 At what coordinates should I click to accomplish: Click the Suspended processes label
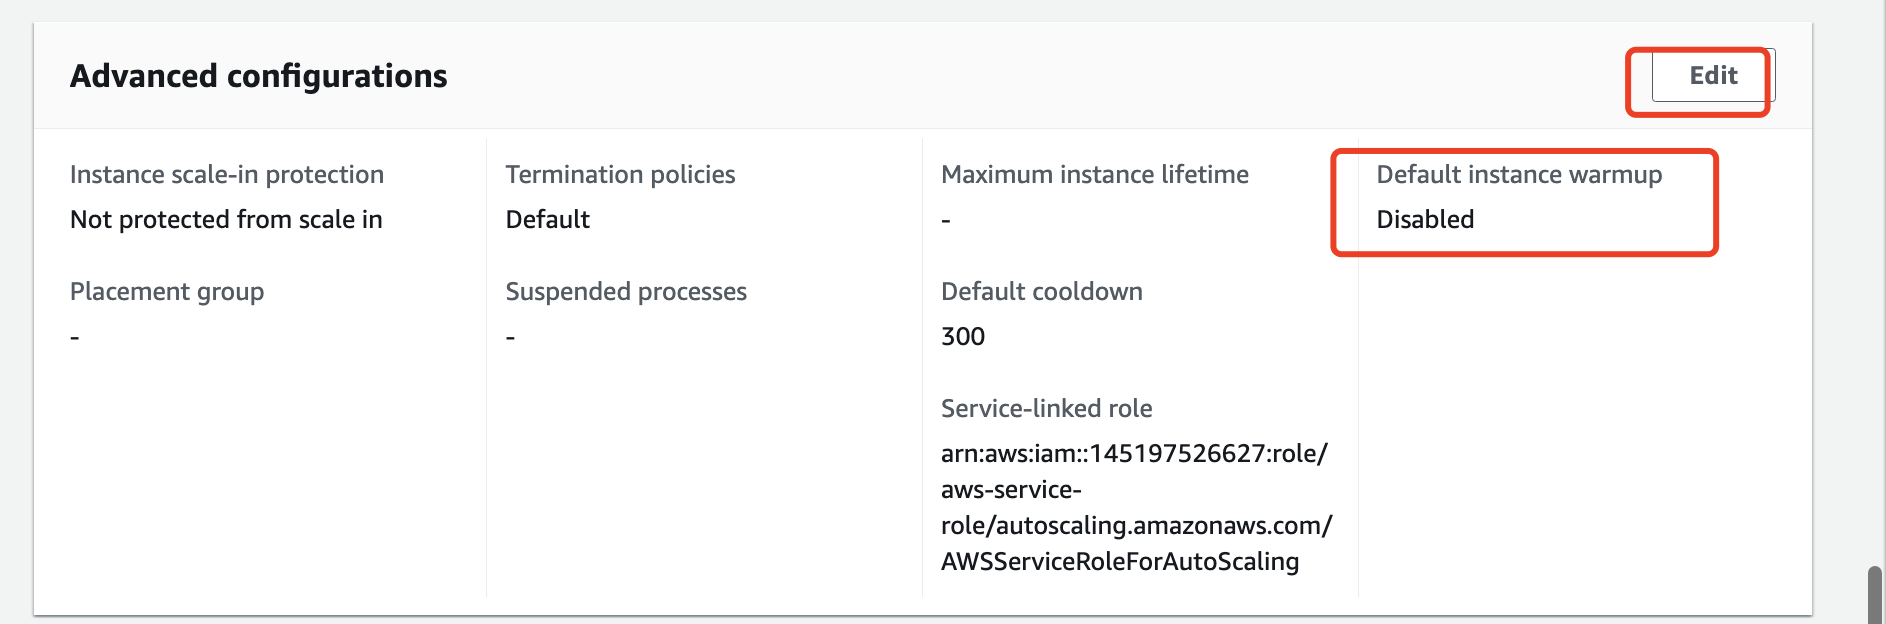pos(626,291)
